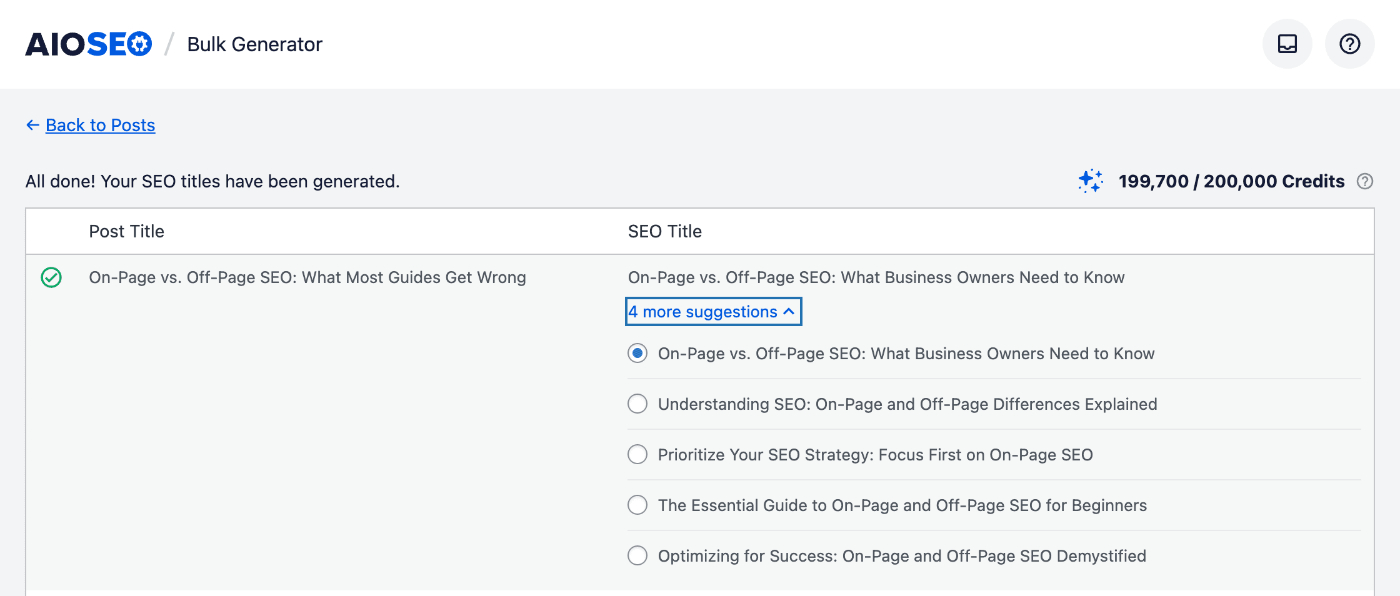
Task: Collapse the 4 more suggestions list
Action: (x=713, y=312)
